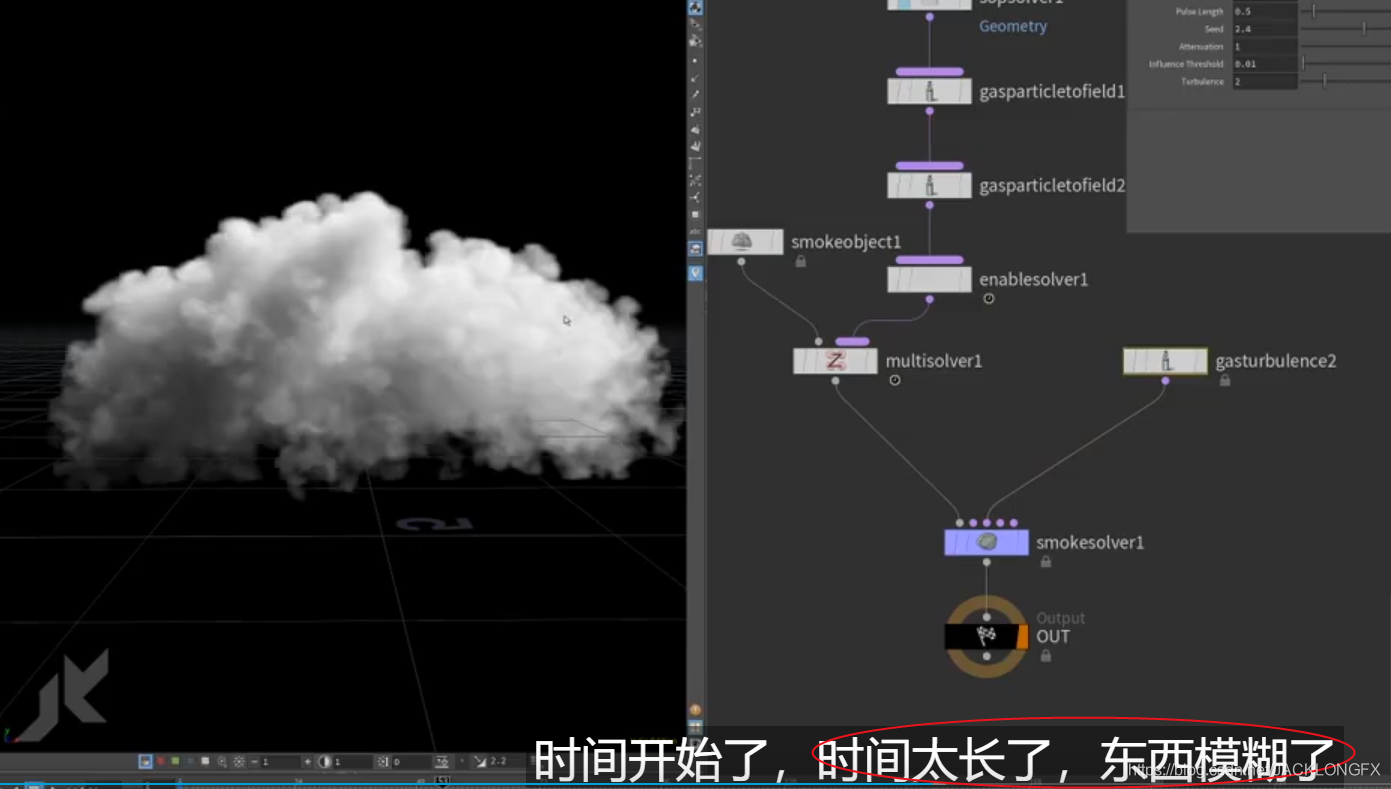Image resolution: width=1391 pixels, height=789 pixels.
Task: Click the gasparticletofield2 node label
Action: point(1052,186)
